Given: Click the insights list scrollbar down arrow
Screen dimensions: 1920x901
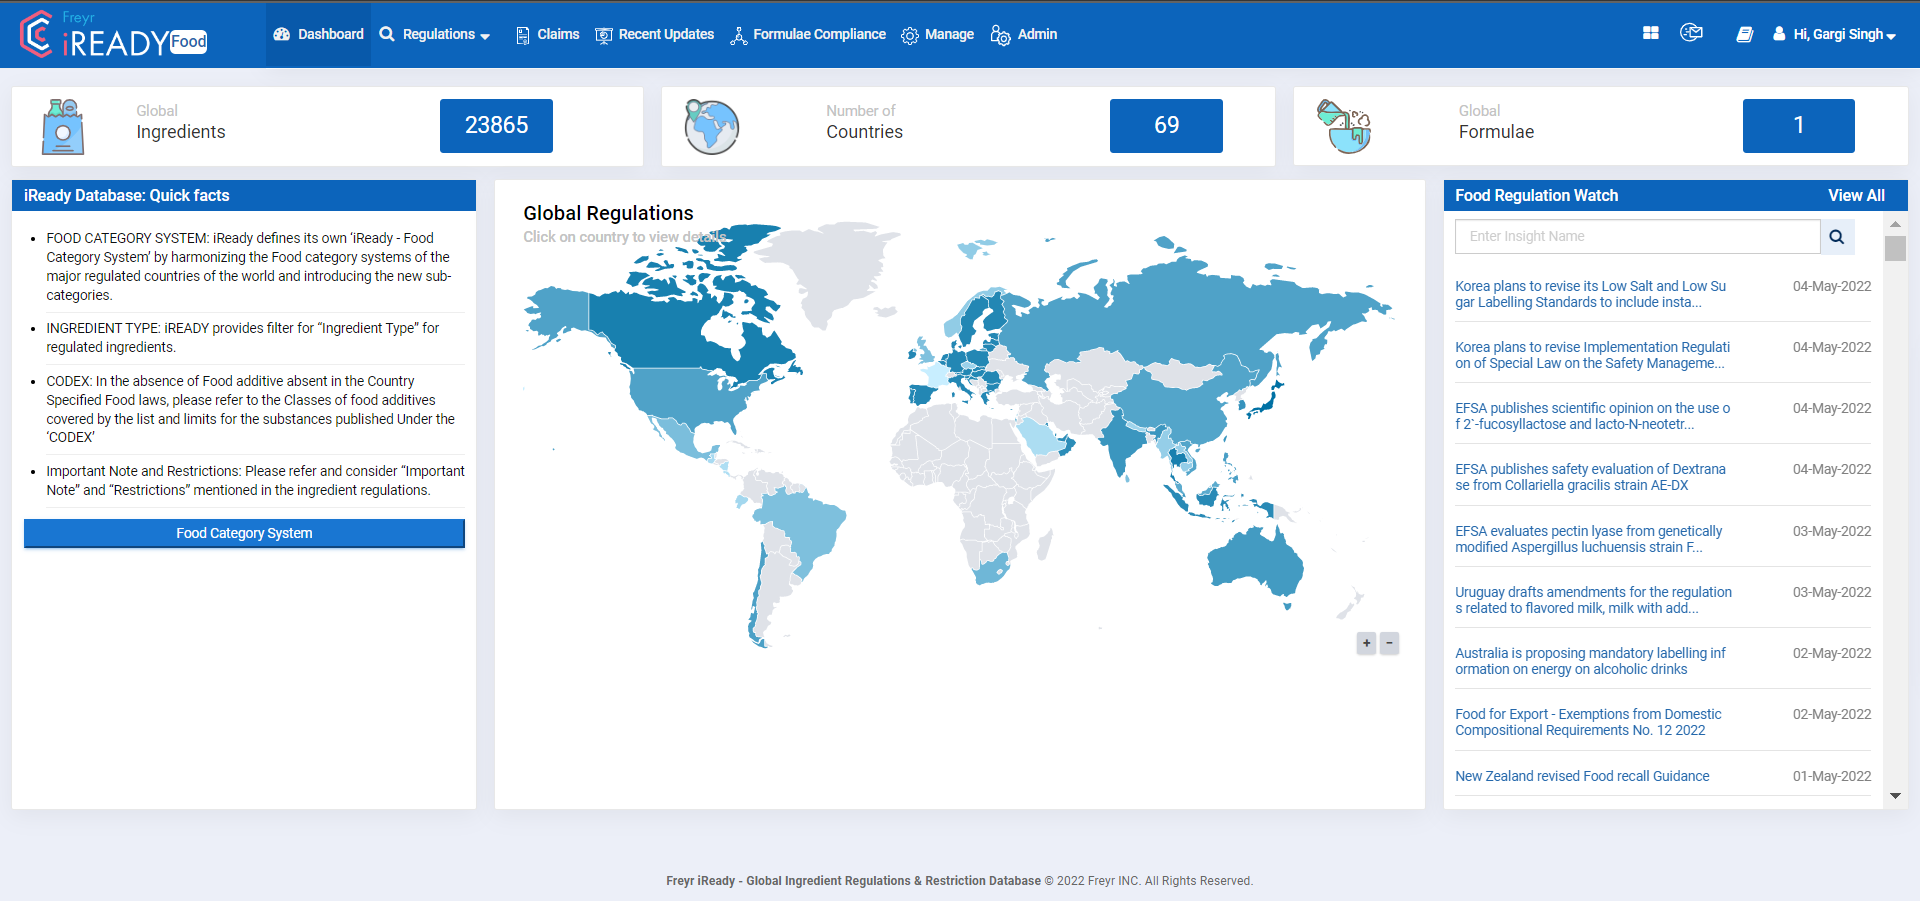Looking at the screenshot, I should (1895, 796).
